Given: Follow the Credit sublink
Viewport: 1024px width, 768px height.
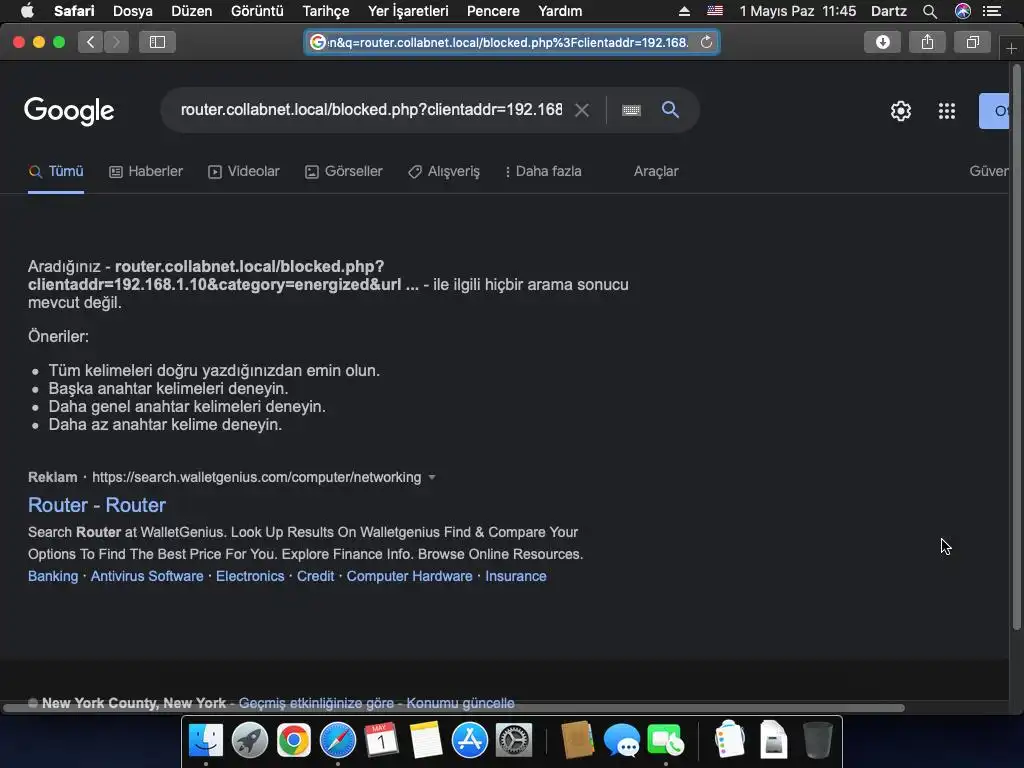Looking at the screenshot, I should pyautogui.click(x=315, y=576).
